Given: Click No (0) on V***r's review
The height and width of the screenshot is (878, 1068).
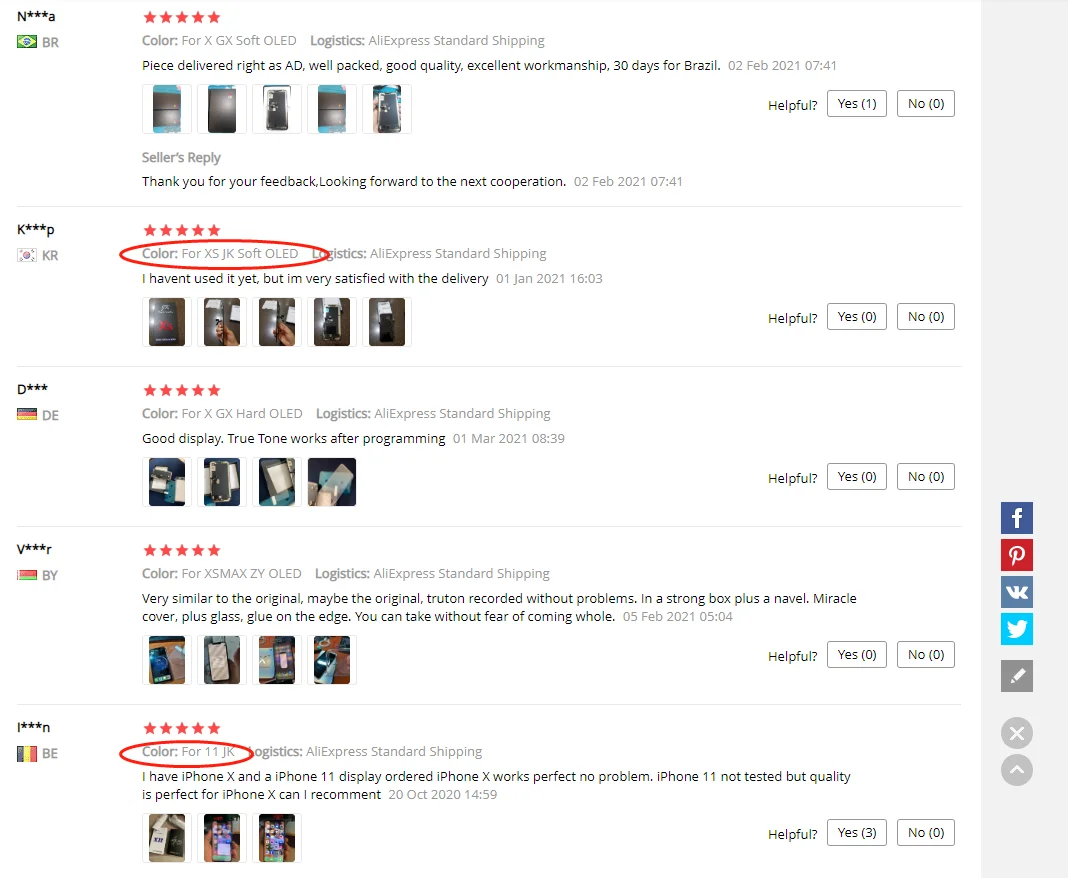Looking at the screenshot, I should point(925,655).
